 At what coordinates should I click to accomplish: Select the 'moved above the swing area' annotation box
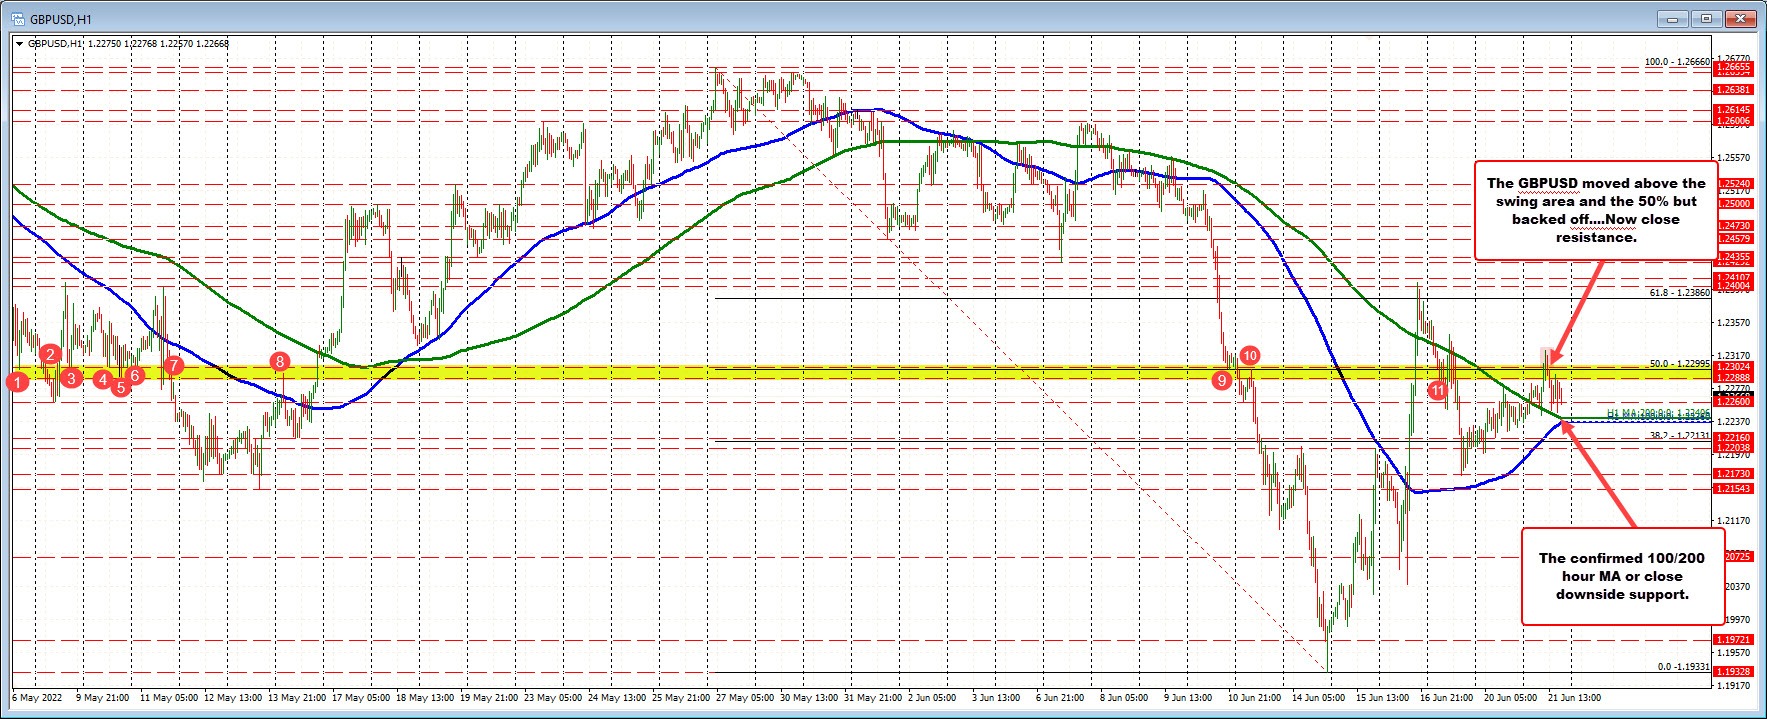[x=1596, y=210]
